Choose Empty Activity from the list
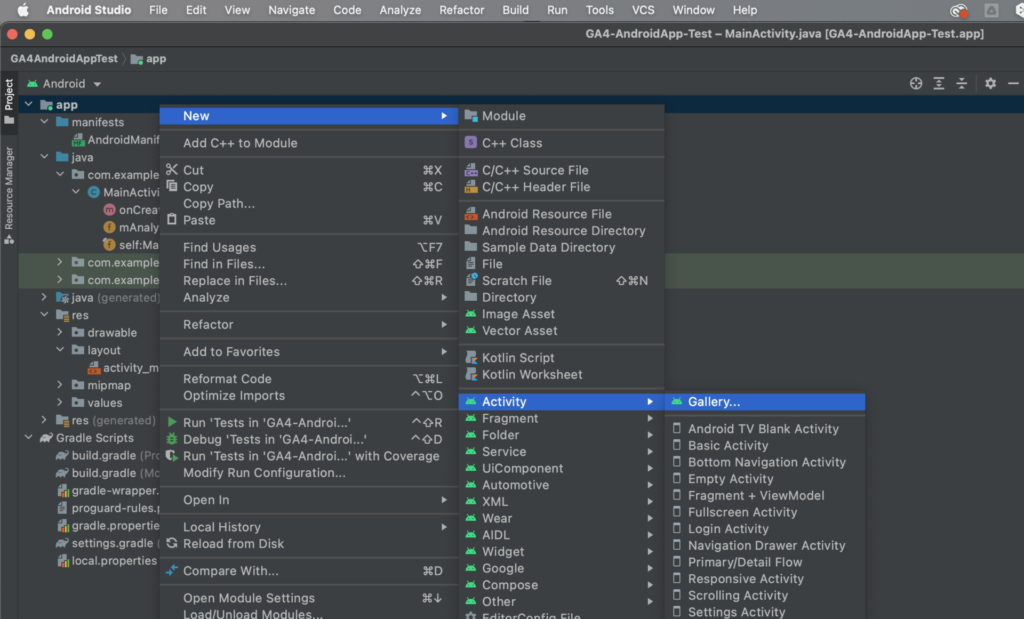The width and height of the screenshot is (1024, 619). coord(730,479)
